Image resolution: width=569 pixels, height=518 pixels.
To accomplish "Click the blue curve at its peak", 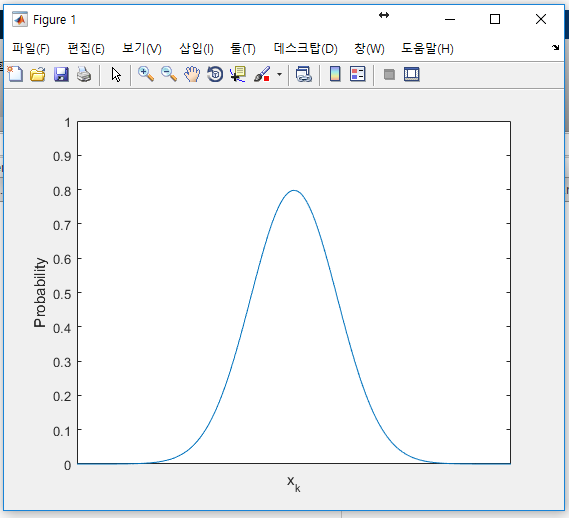I will (x=294, y=190).
